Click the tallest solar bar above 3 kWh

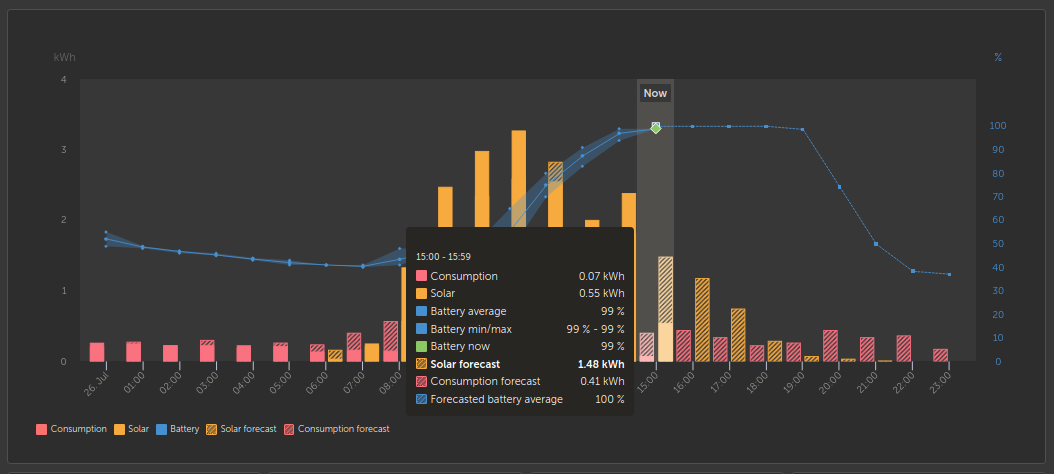pos(519,179)
